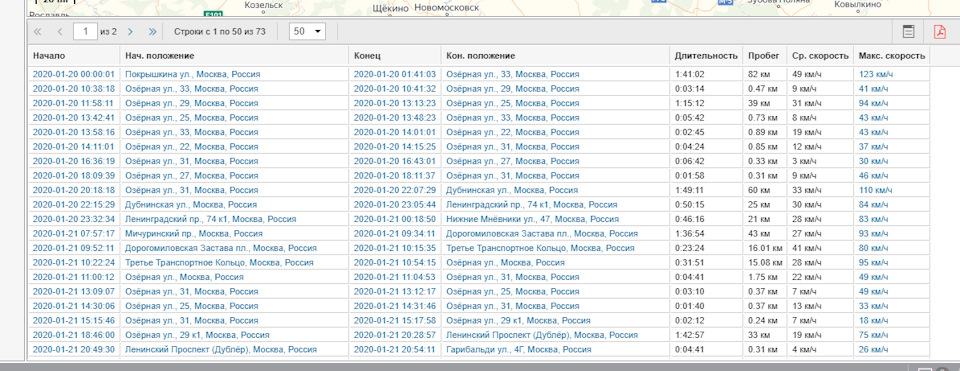Open end position Дорогомиловская Застава пл.
Screen dimensions: 960x371
pyautogui.click(x=542, y=234)
